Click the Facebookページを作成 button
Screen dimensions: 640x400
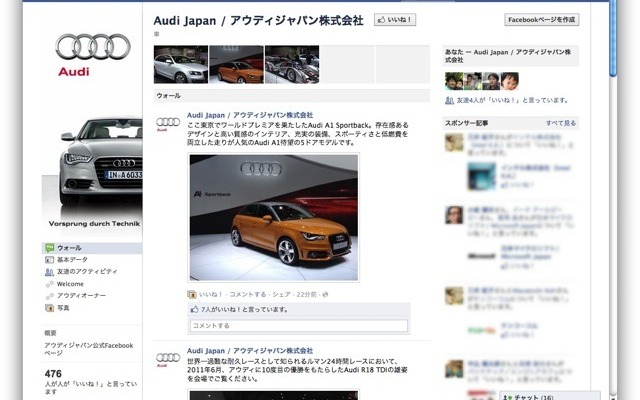[541, 20]
